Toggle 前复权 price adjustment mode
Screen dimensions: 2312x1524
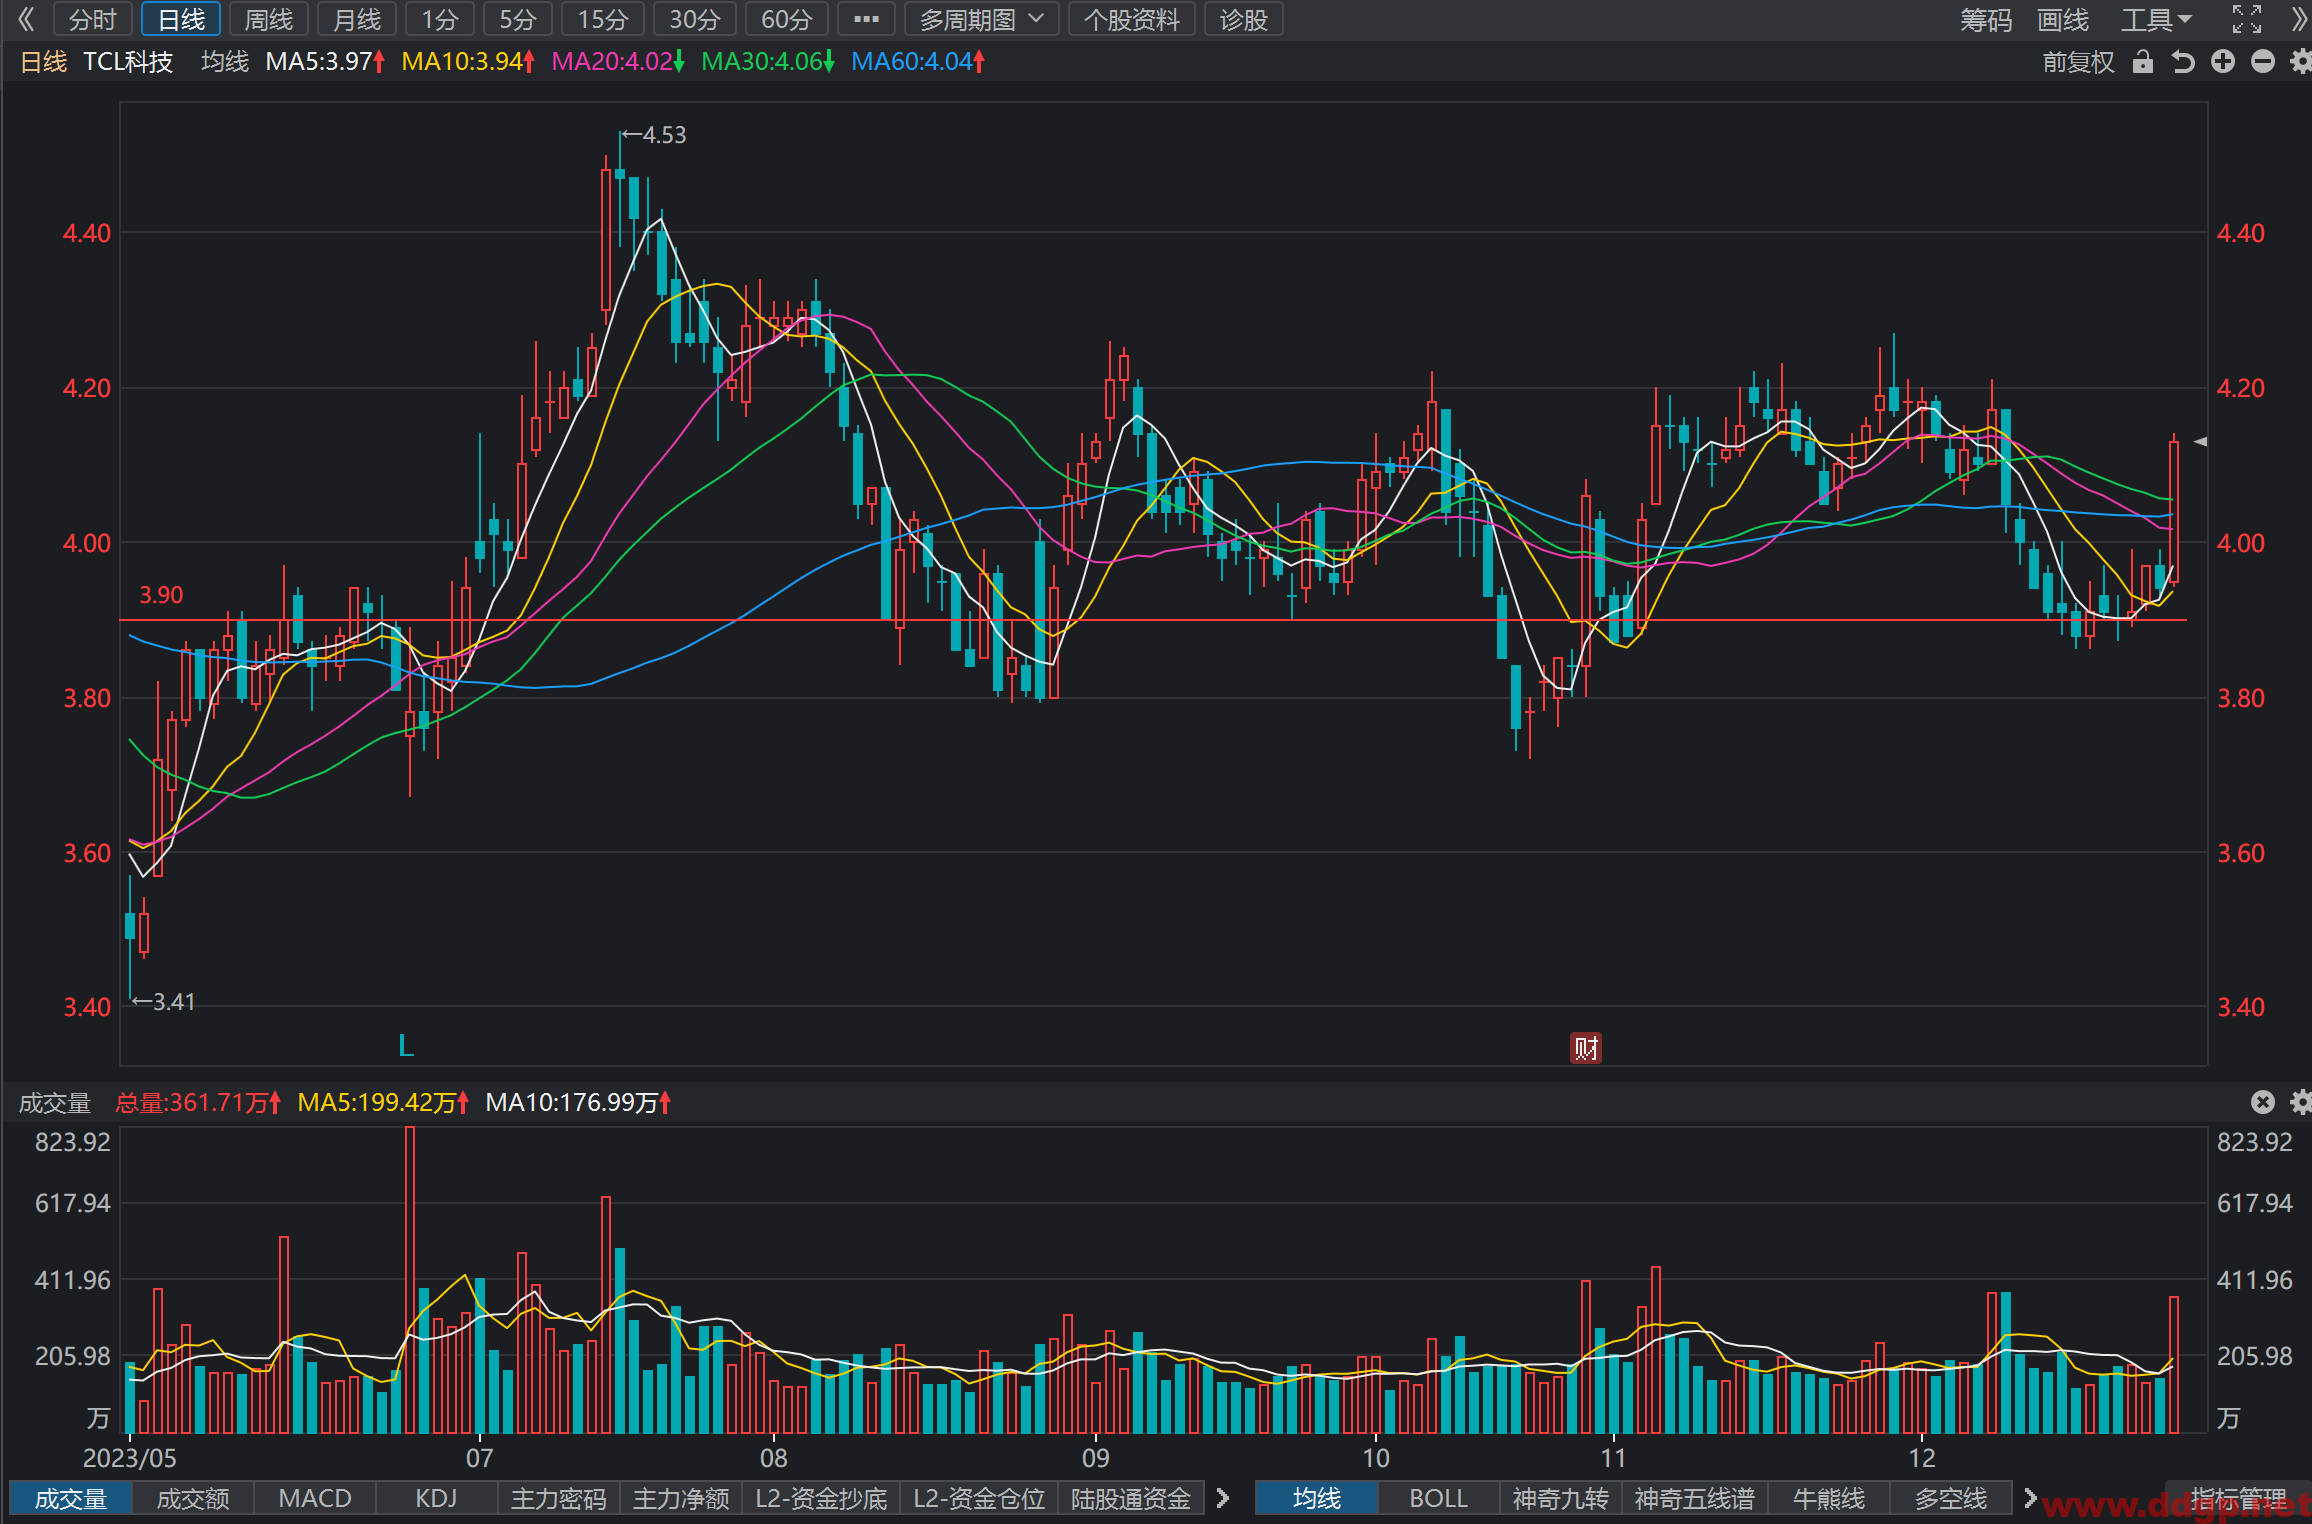(x=2079, y=62)
